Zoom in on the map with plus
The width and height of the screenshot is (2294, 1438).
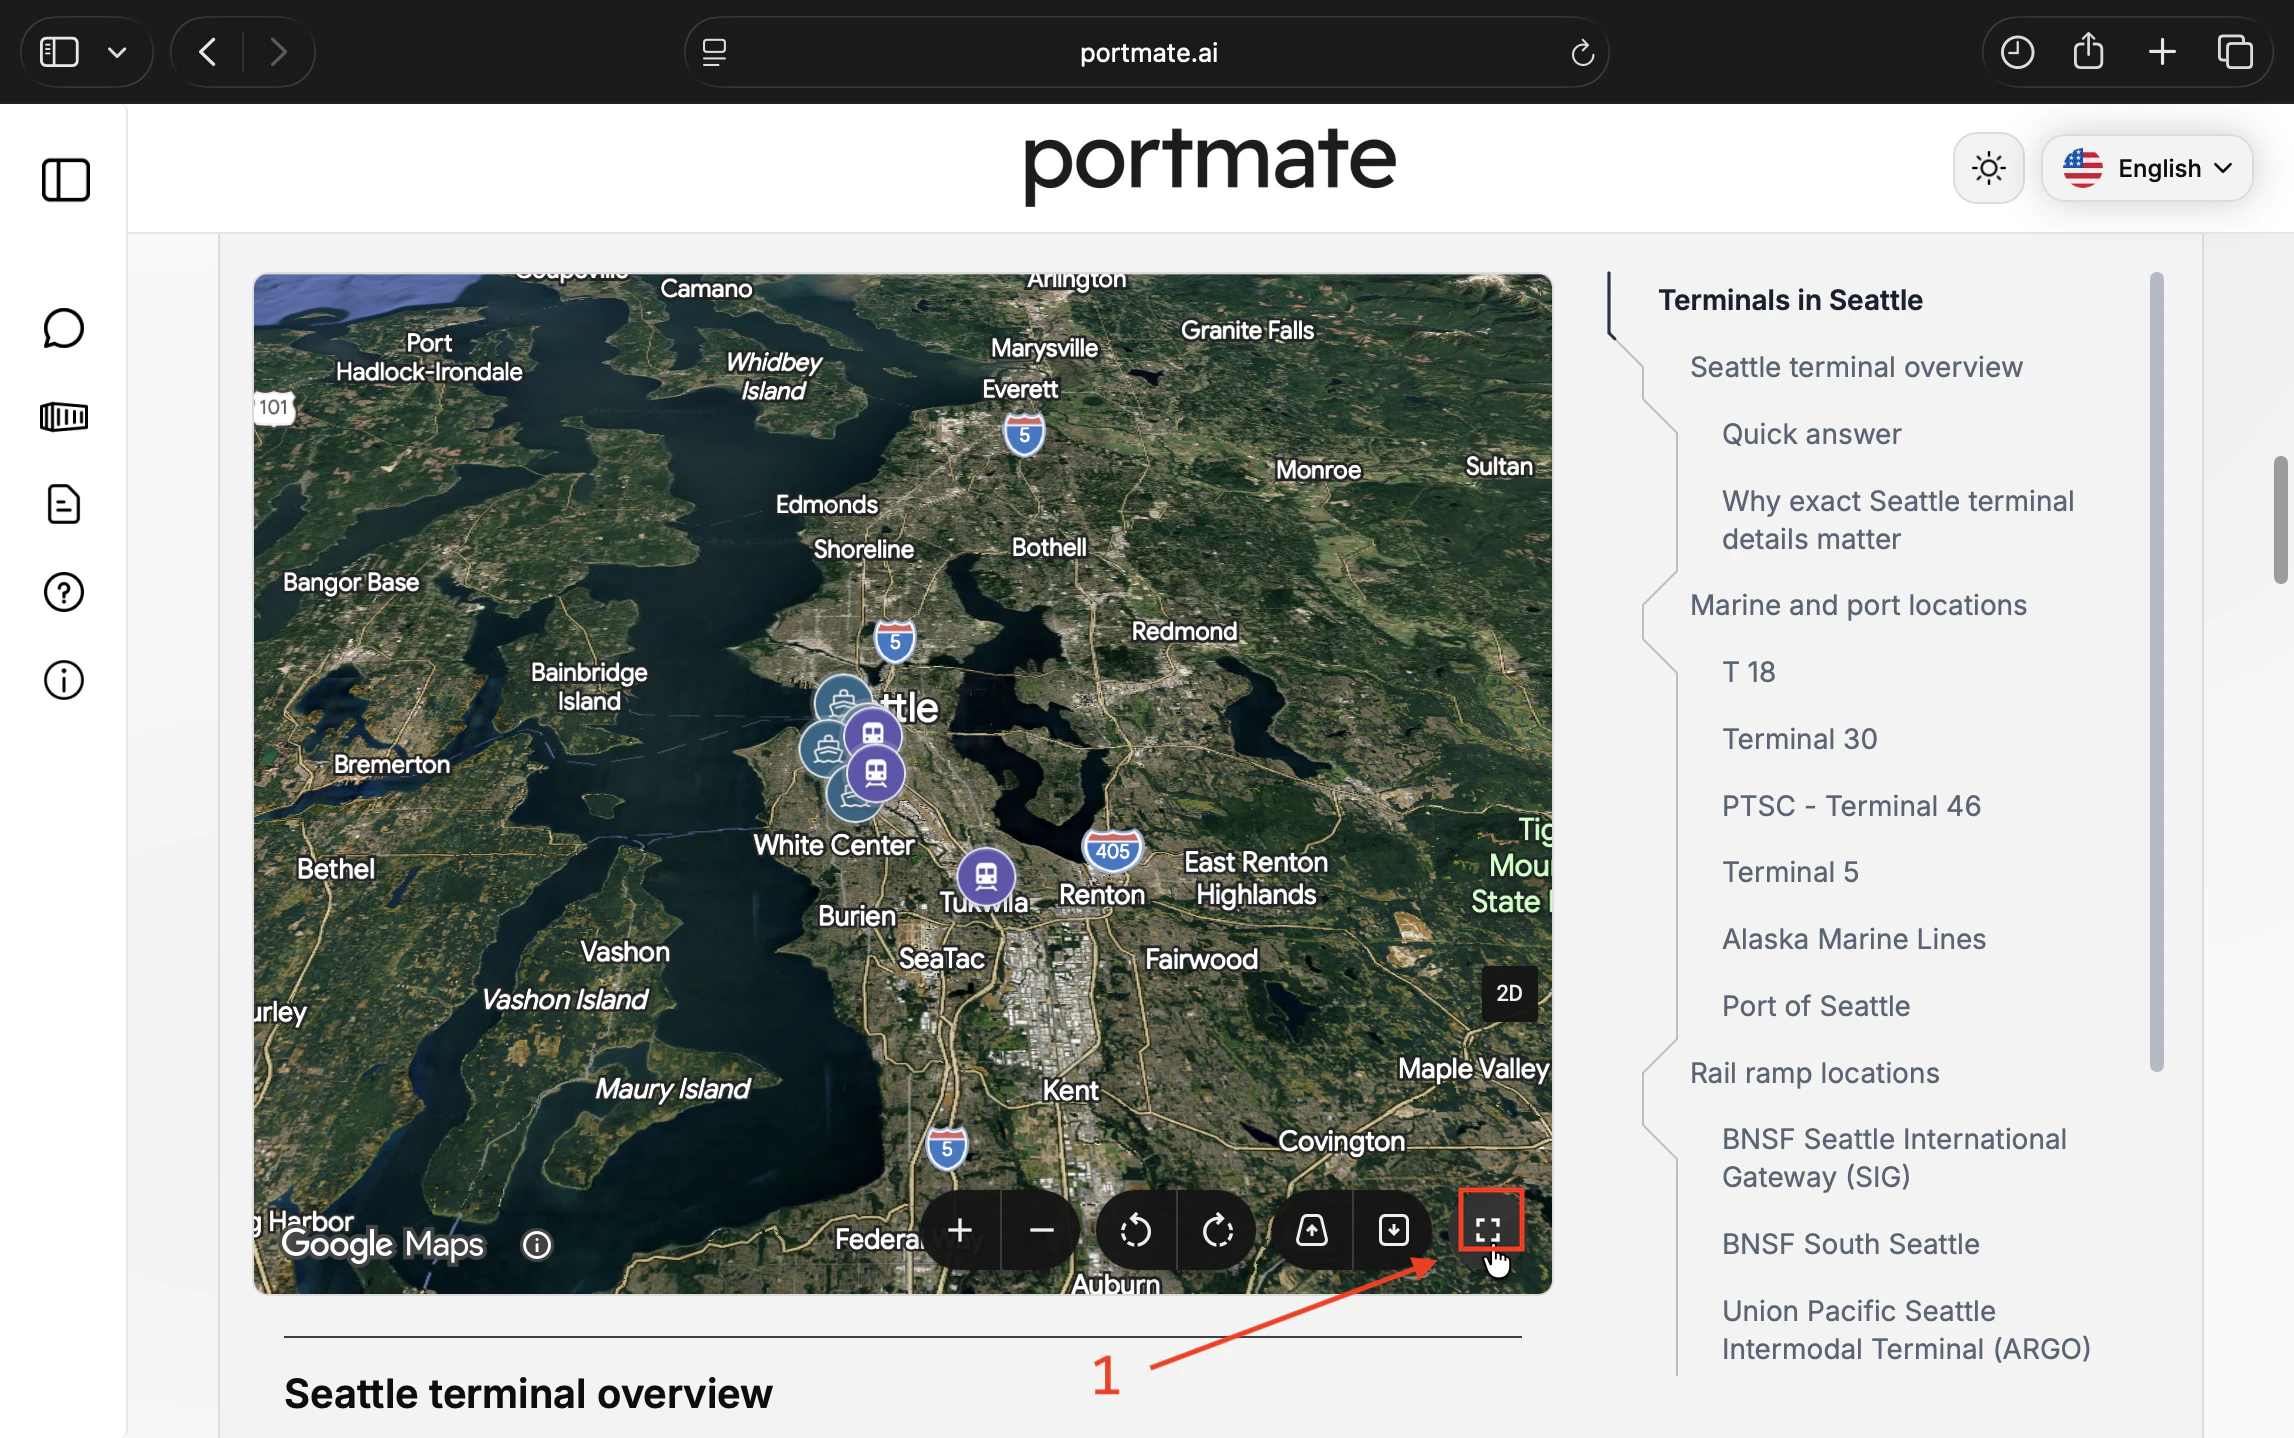(x=960, y=1230)
